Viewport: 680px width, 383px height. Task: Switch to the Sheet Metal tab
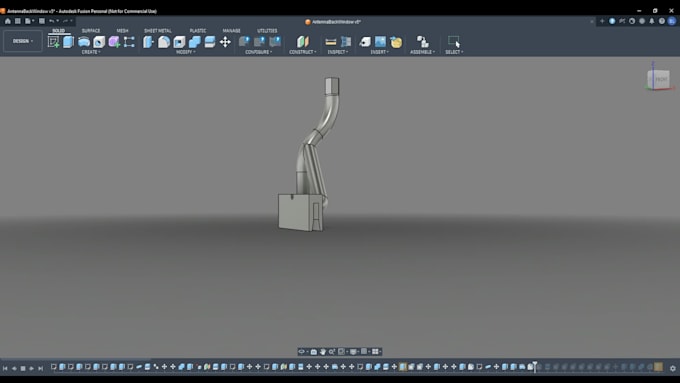pyautogui.click(x=157, y=31)
